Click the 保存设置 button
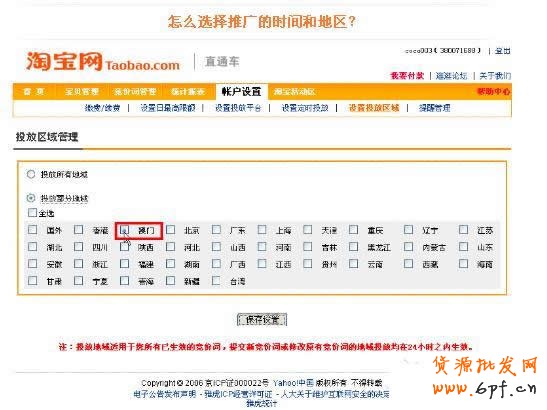 click(262, 320)
